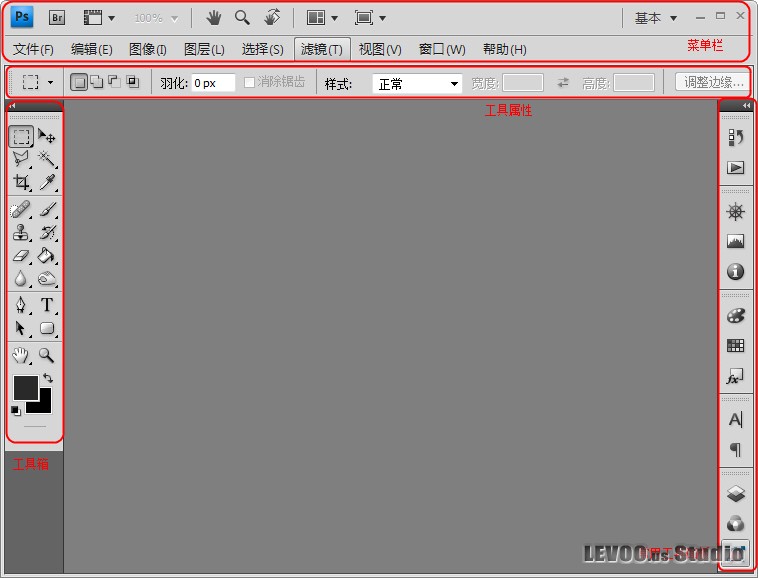Select the Hand tool in toolbox
Viewport: 758px width, 578px height.
(21, 356)
